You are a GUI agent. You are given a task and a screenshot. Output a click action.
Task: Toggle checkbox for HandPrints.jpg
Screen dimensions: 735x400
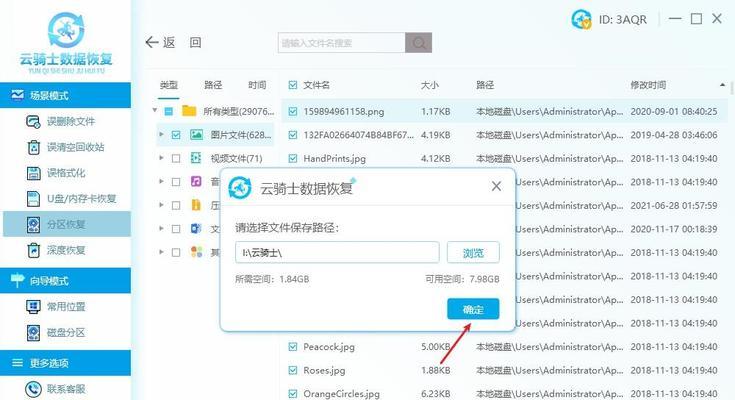click(293, 158)
